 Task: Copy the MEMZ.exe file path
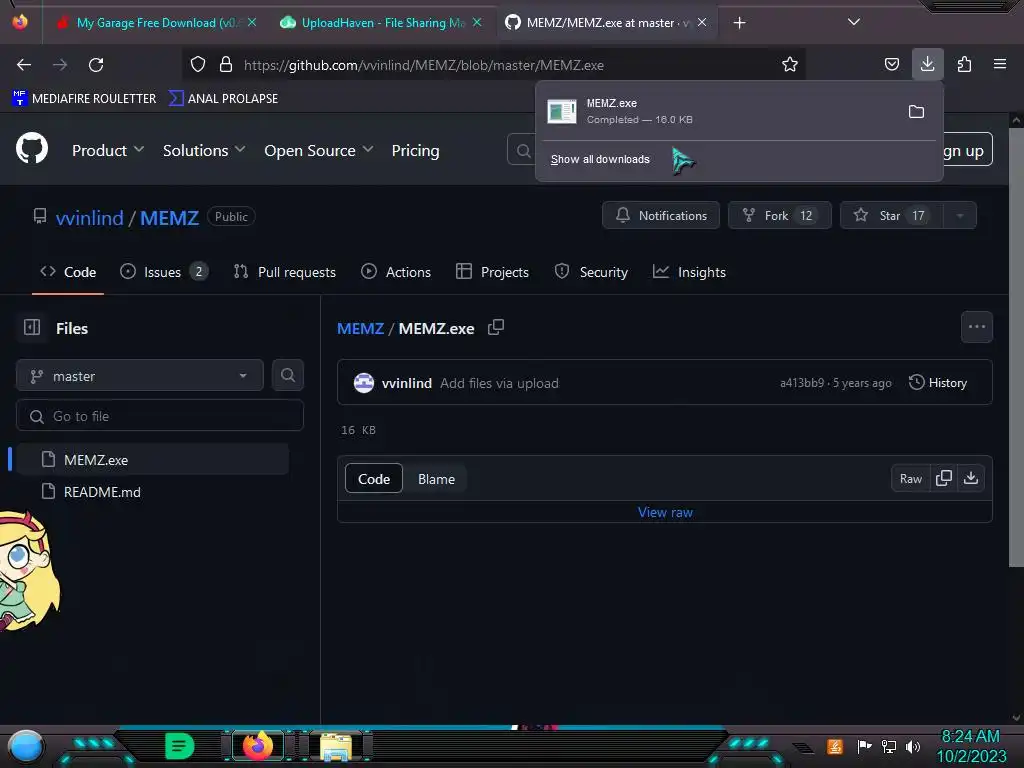tap(496, 327)
